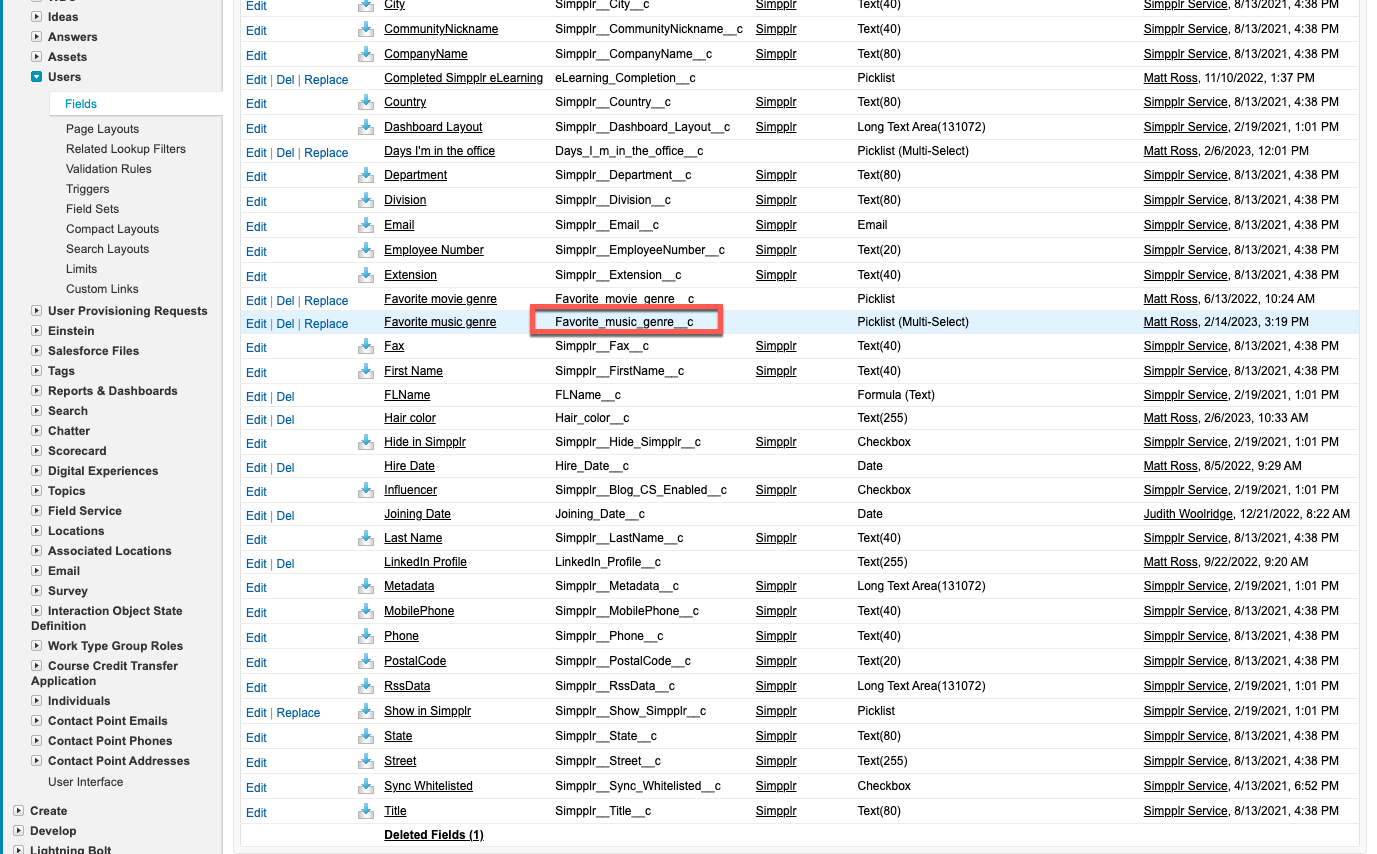Expand User Provisioning Requests node
The width and height of the screenshot is (1377, 854).
click(37, 311)
